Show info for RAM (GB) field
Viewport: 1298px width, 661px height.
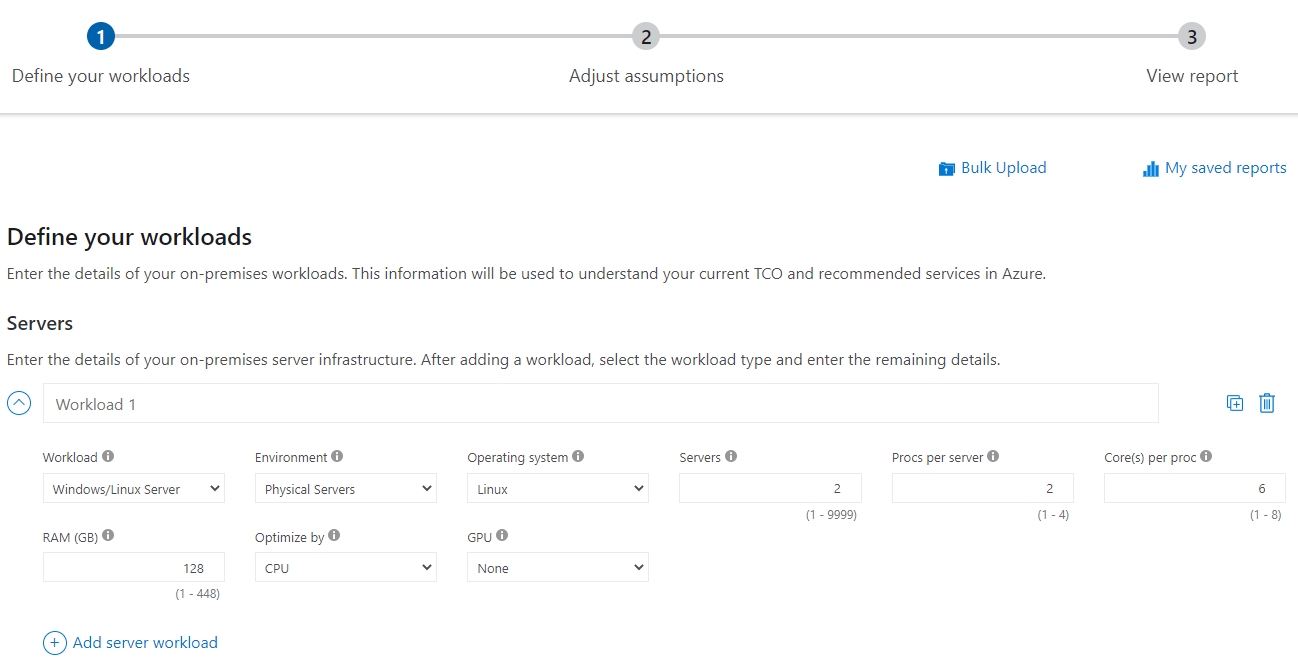coord(108,535)
